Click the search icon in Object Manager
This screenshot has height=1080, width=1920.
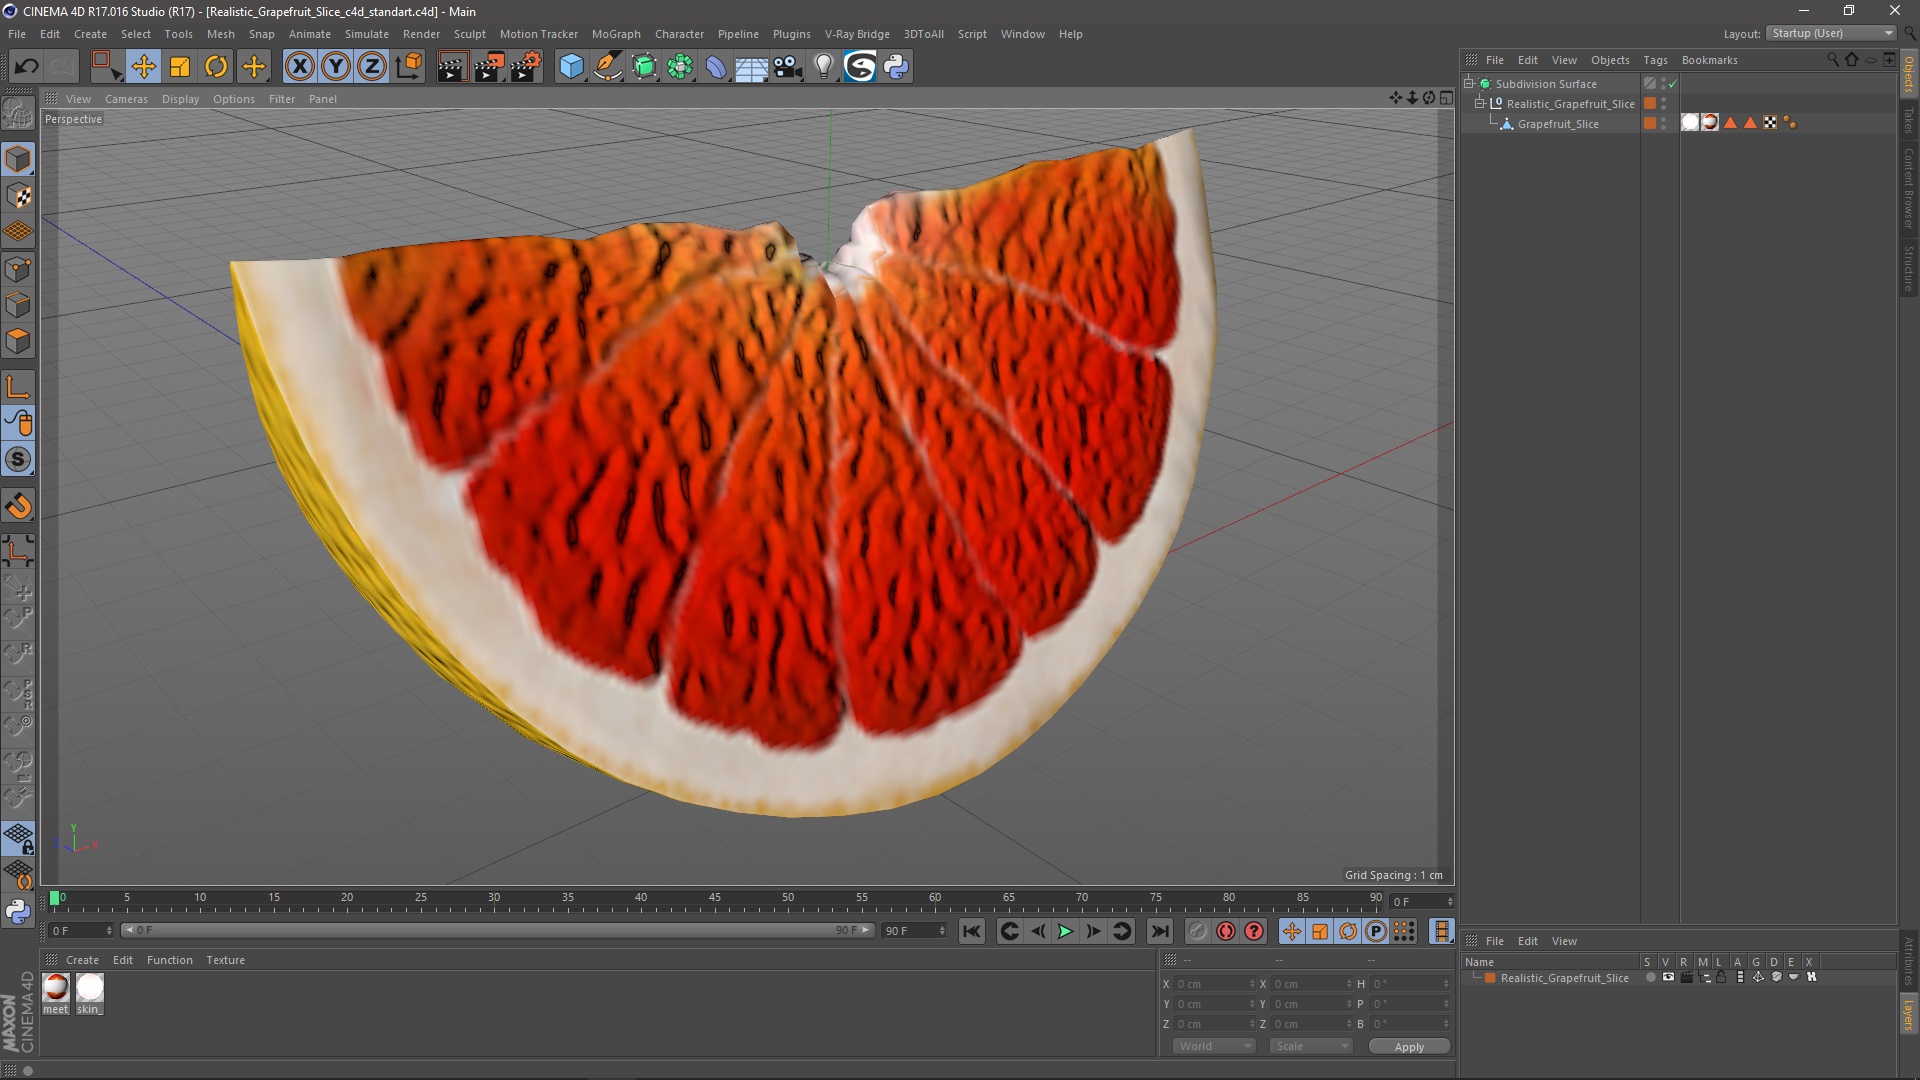1833,60
